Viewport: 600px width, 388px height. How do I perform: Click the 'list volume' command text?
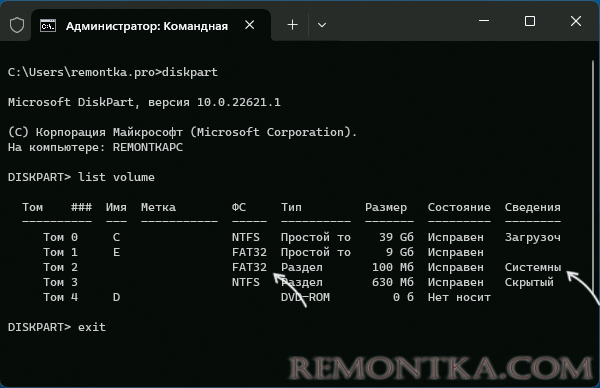click(116, 177)
